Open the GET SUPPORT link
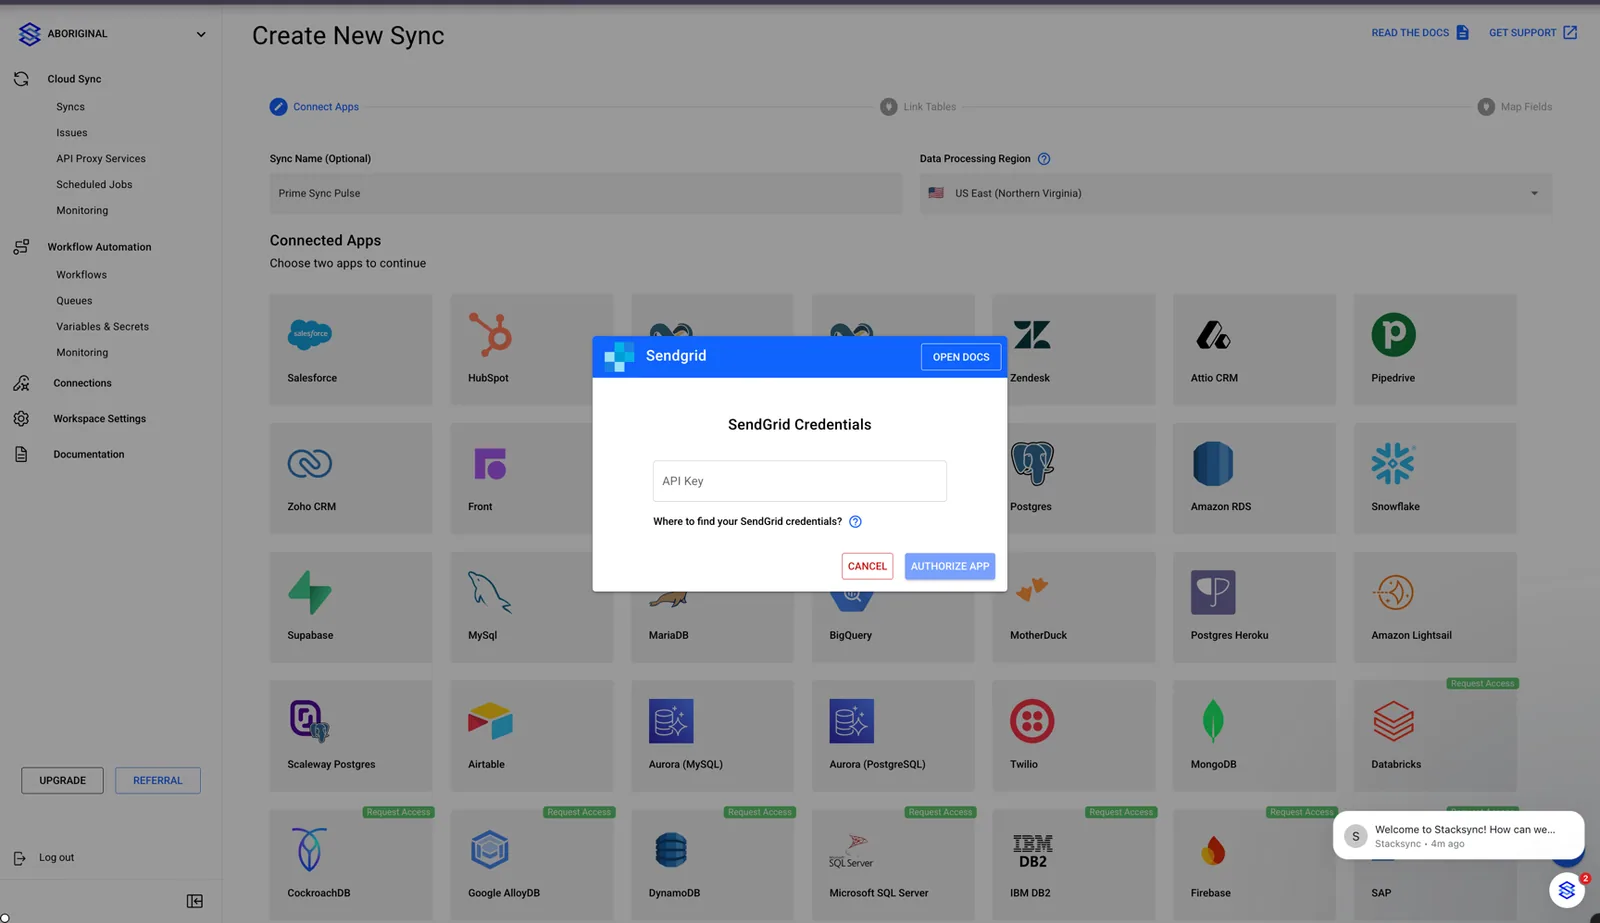This screenshot has width=1600, height=923. pos(1533,33)
